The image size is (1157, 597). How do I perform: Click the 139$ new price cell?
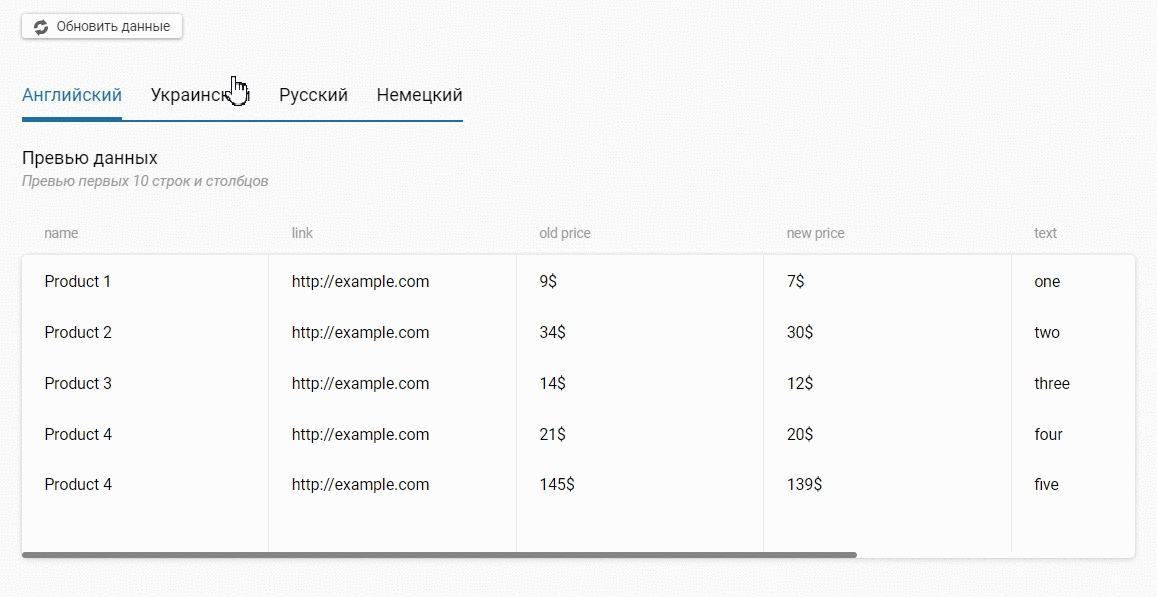tap(804, 485)
